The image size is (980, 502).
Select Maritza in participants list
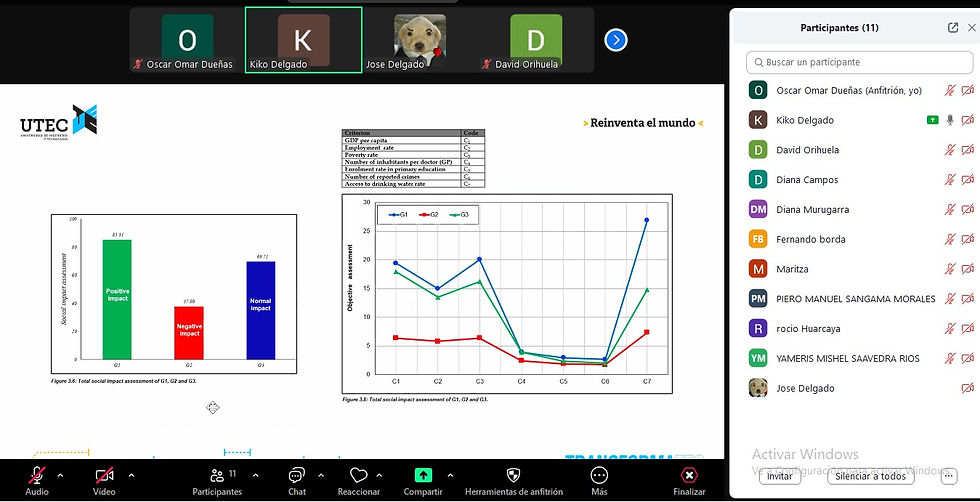(859, 269)
